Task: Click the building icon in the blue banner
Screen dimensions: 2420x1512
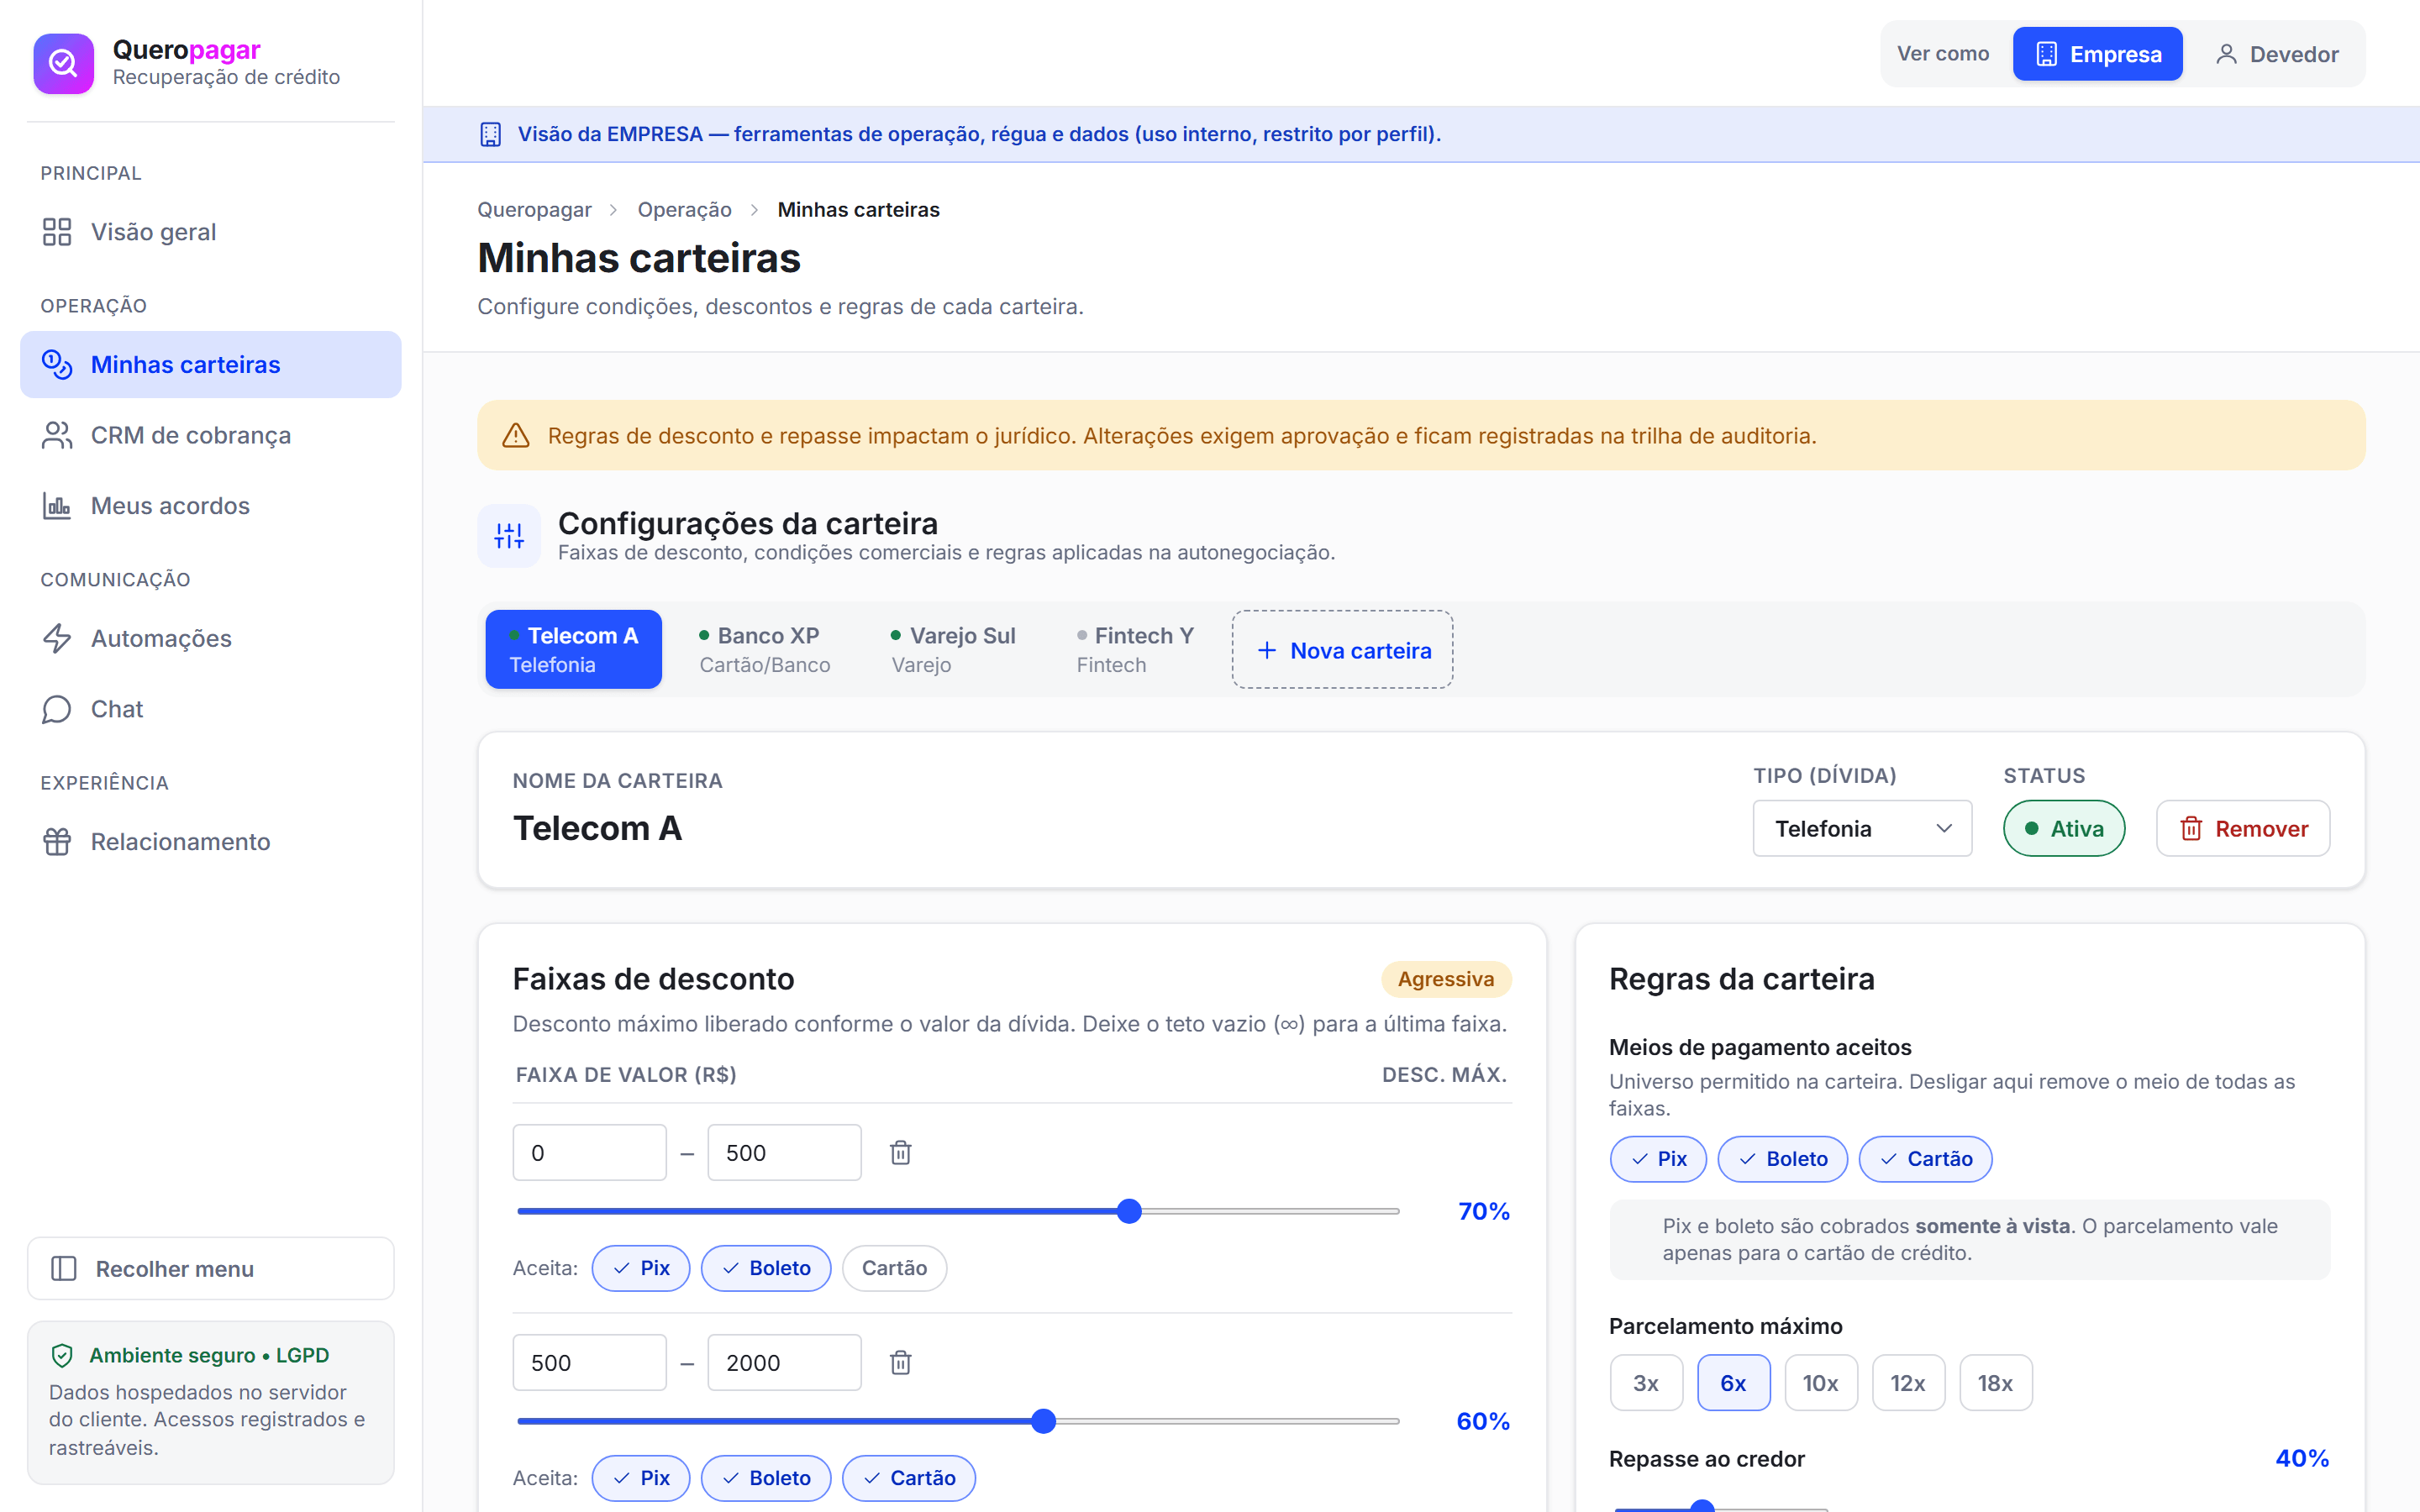Action: (490, 134)
